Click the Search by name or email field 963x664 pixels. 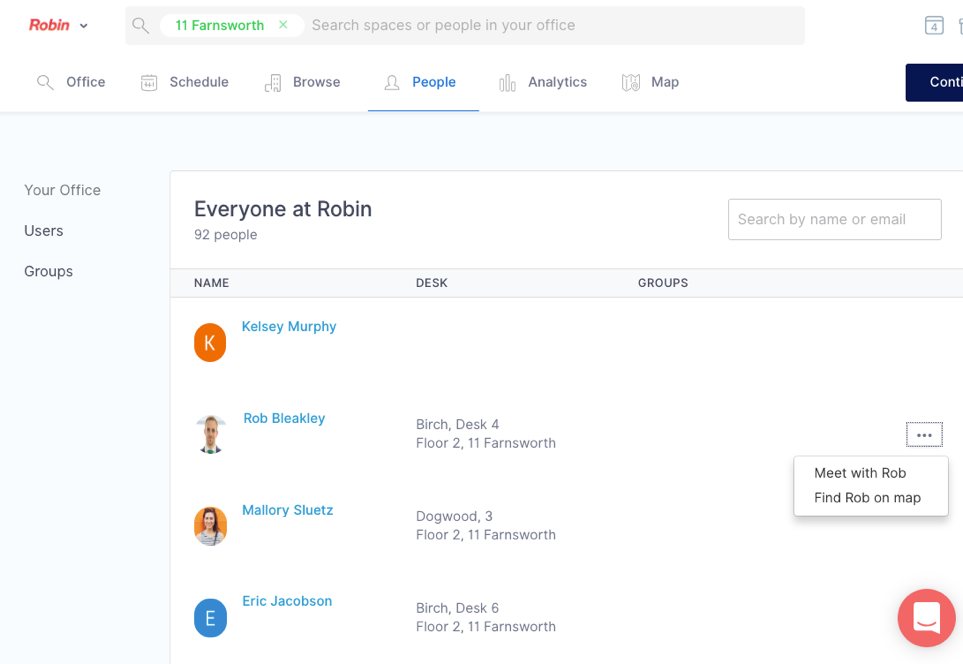[x=834, y=219]
